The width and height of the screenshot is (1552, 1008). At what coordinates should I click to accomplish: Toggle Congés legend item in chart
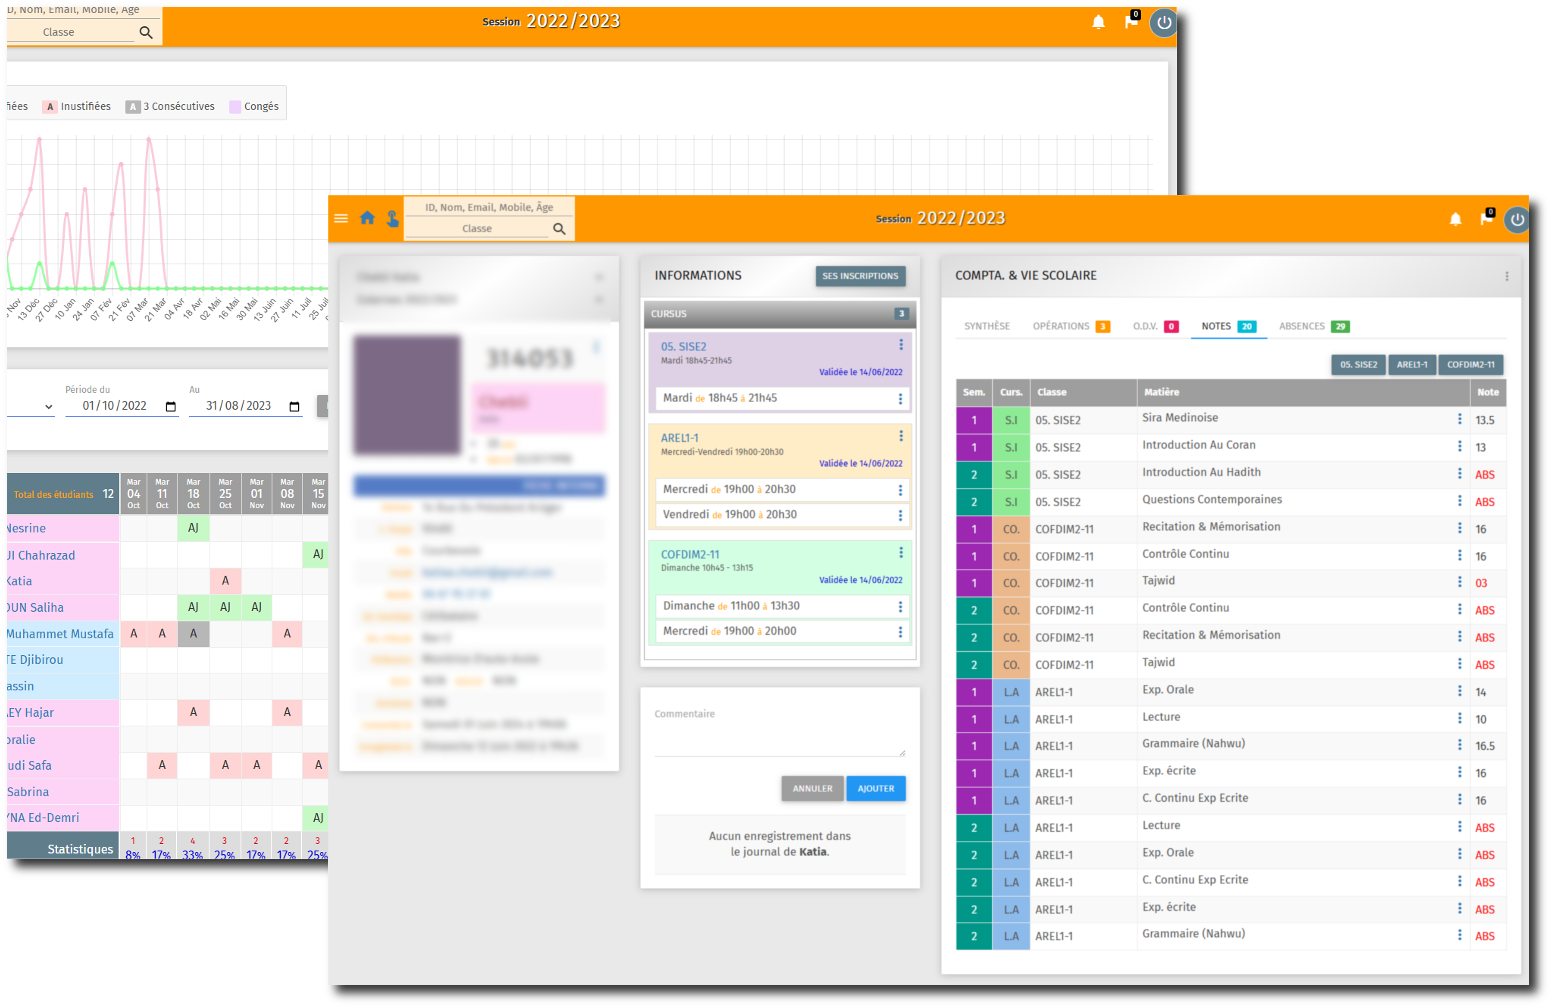pyautogui.click(x=254, y=107)
